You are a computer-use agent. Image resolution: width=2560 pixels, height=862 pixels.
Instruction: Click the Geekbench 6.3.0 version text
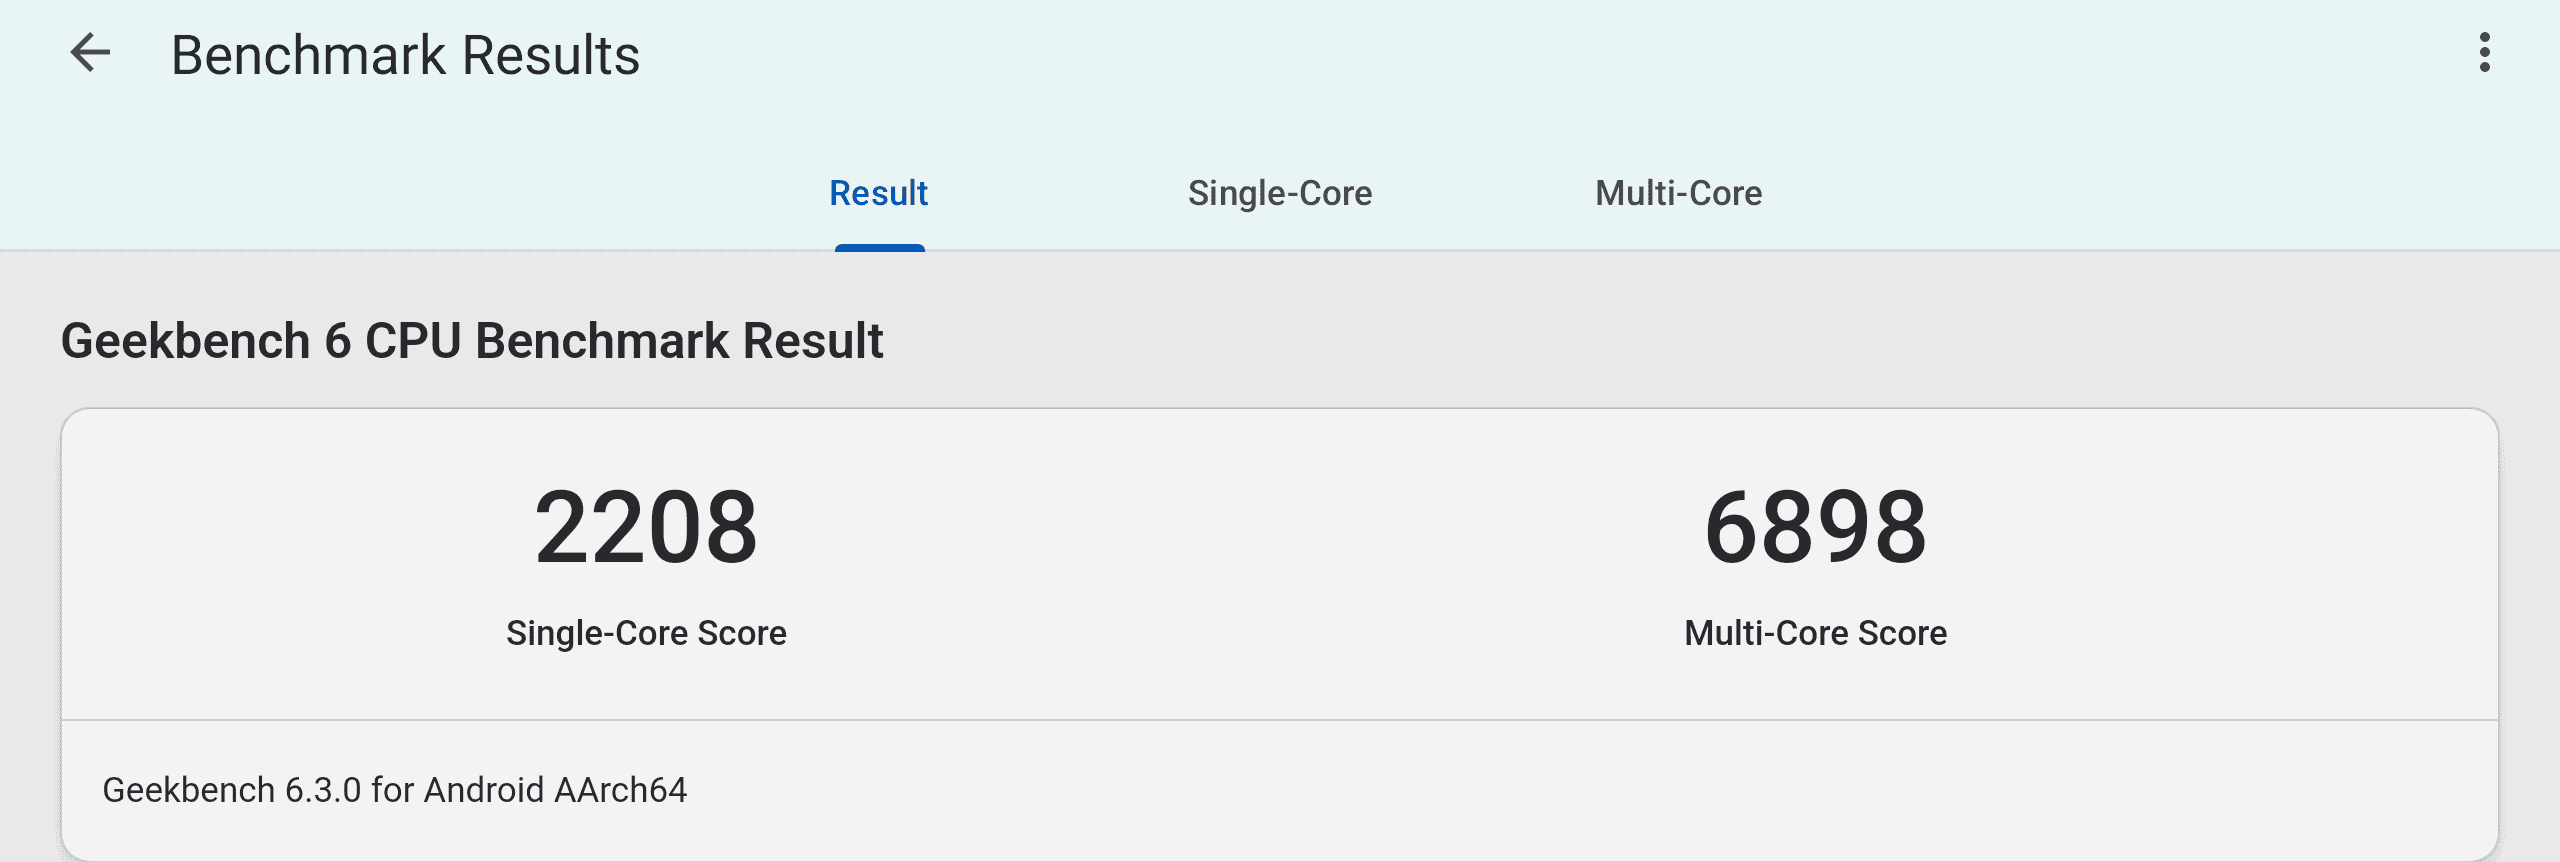(x=394, y=790)
